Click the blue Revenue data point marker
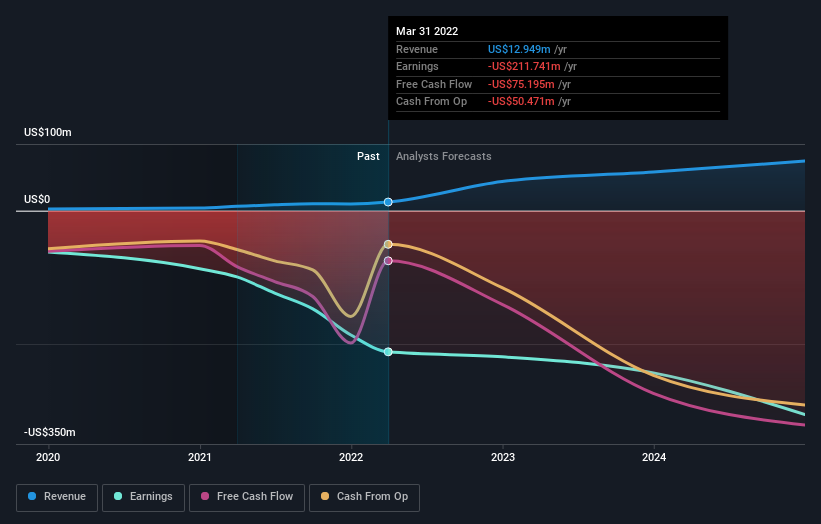This screenshot has height=524, width=821. [388, 202]
